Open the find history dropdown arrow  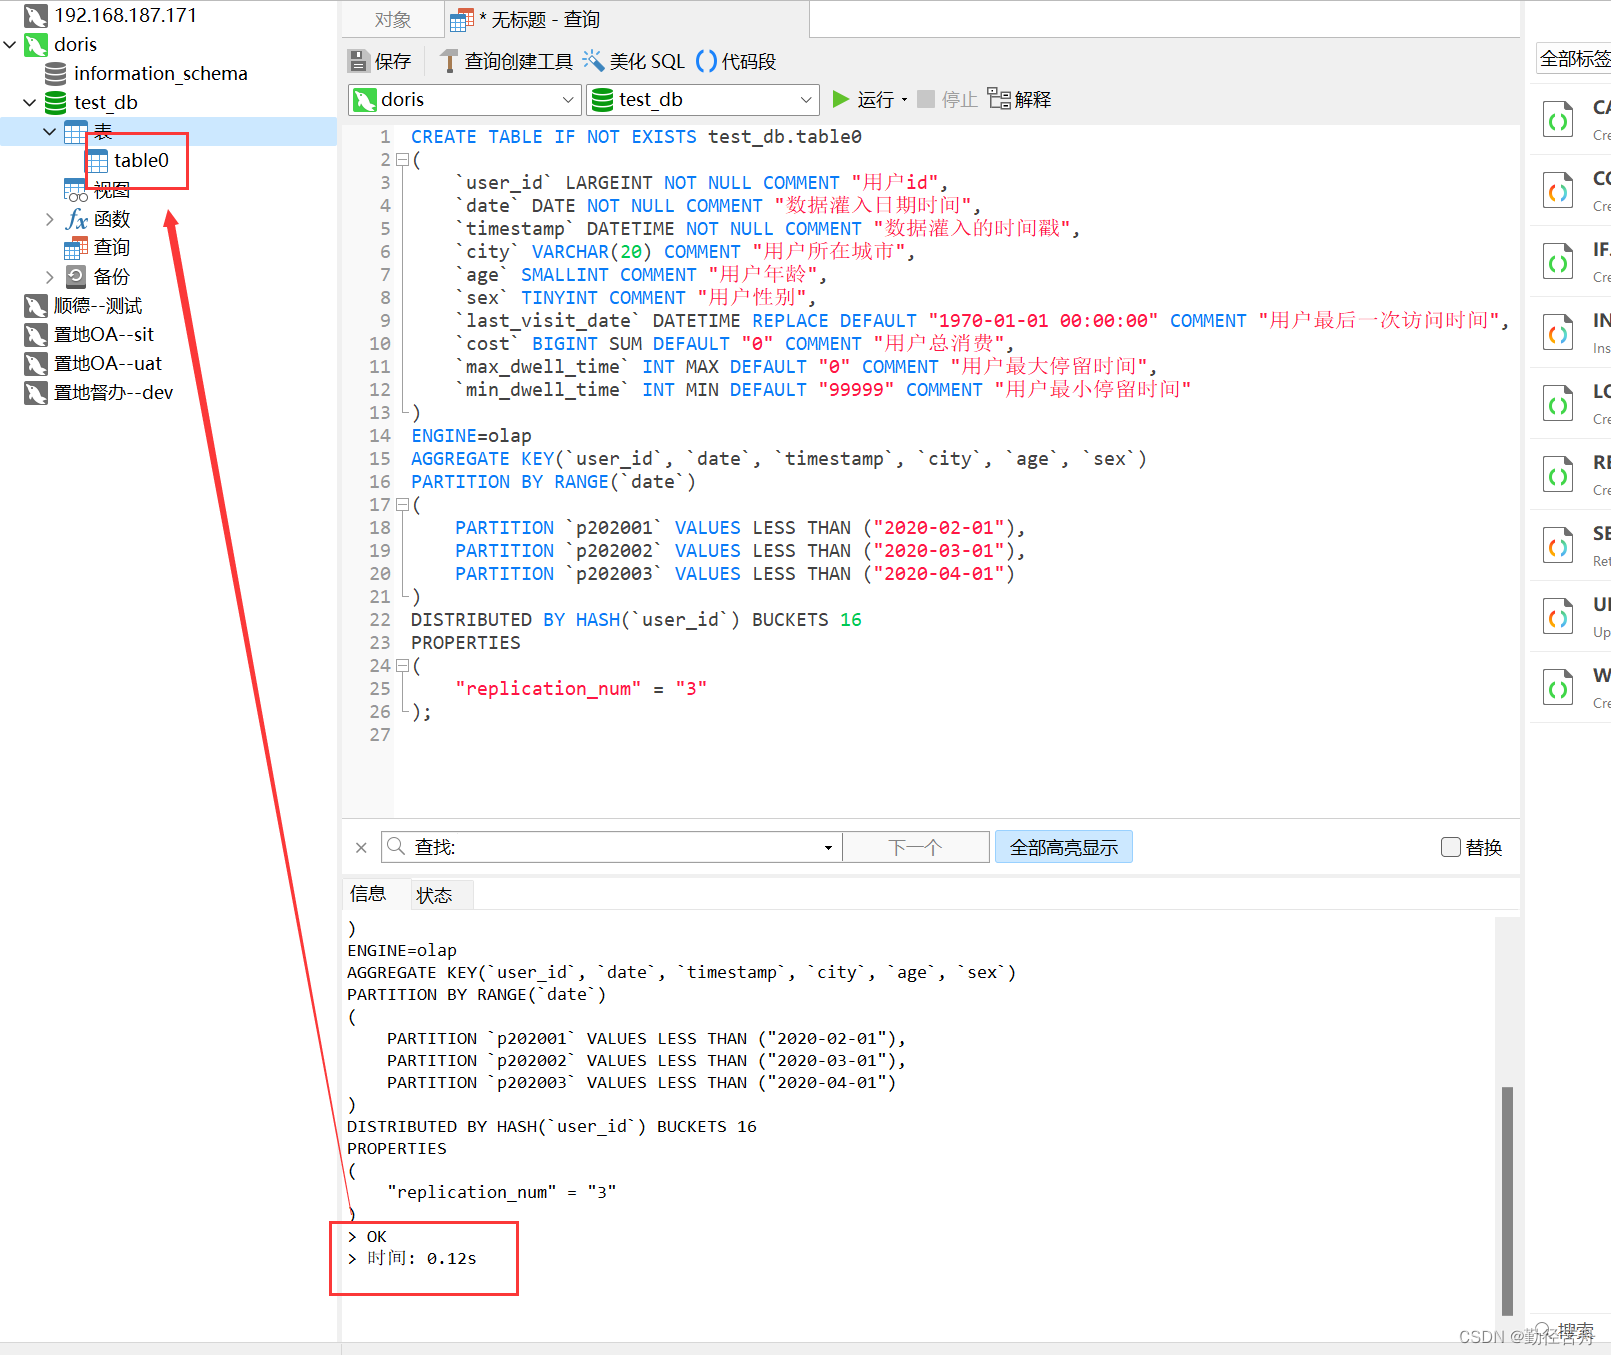click(x=828, y=847)
